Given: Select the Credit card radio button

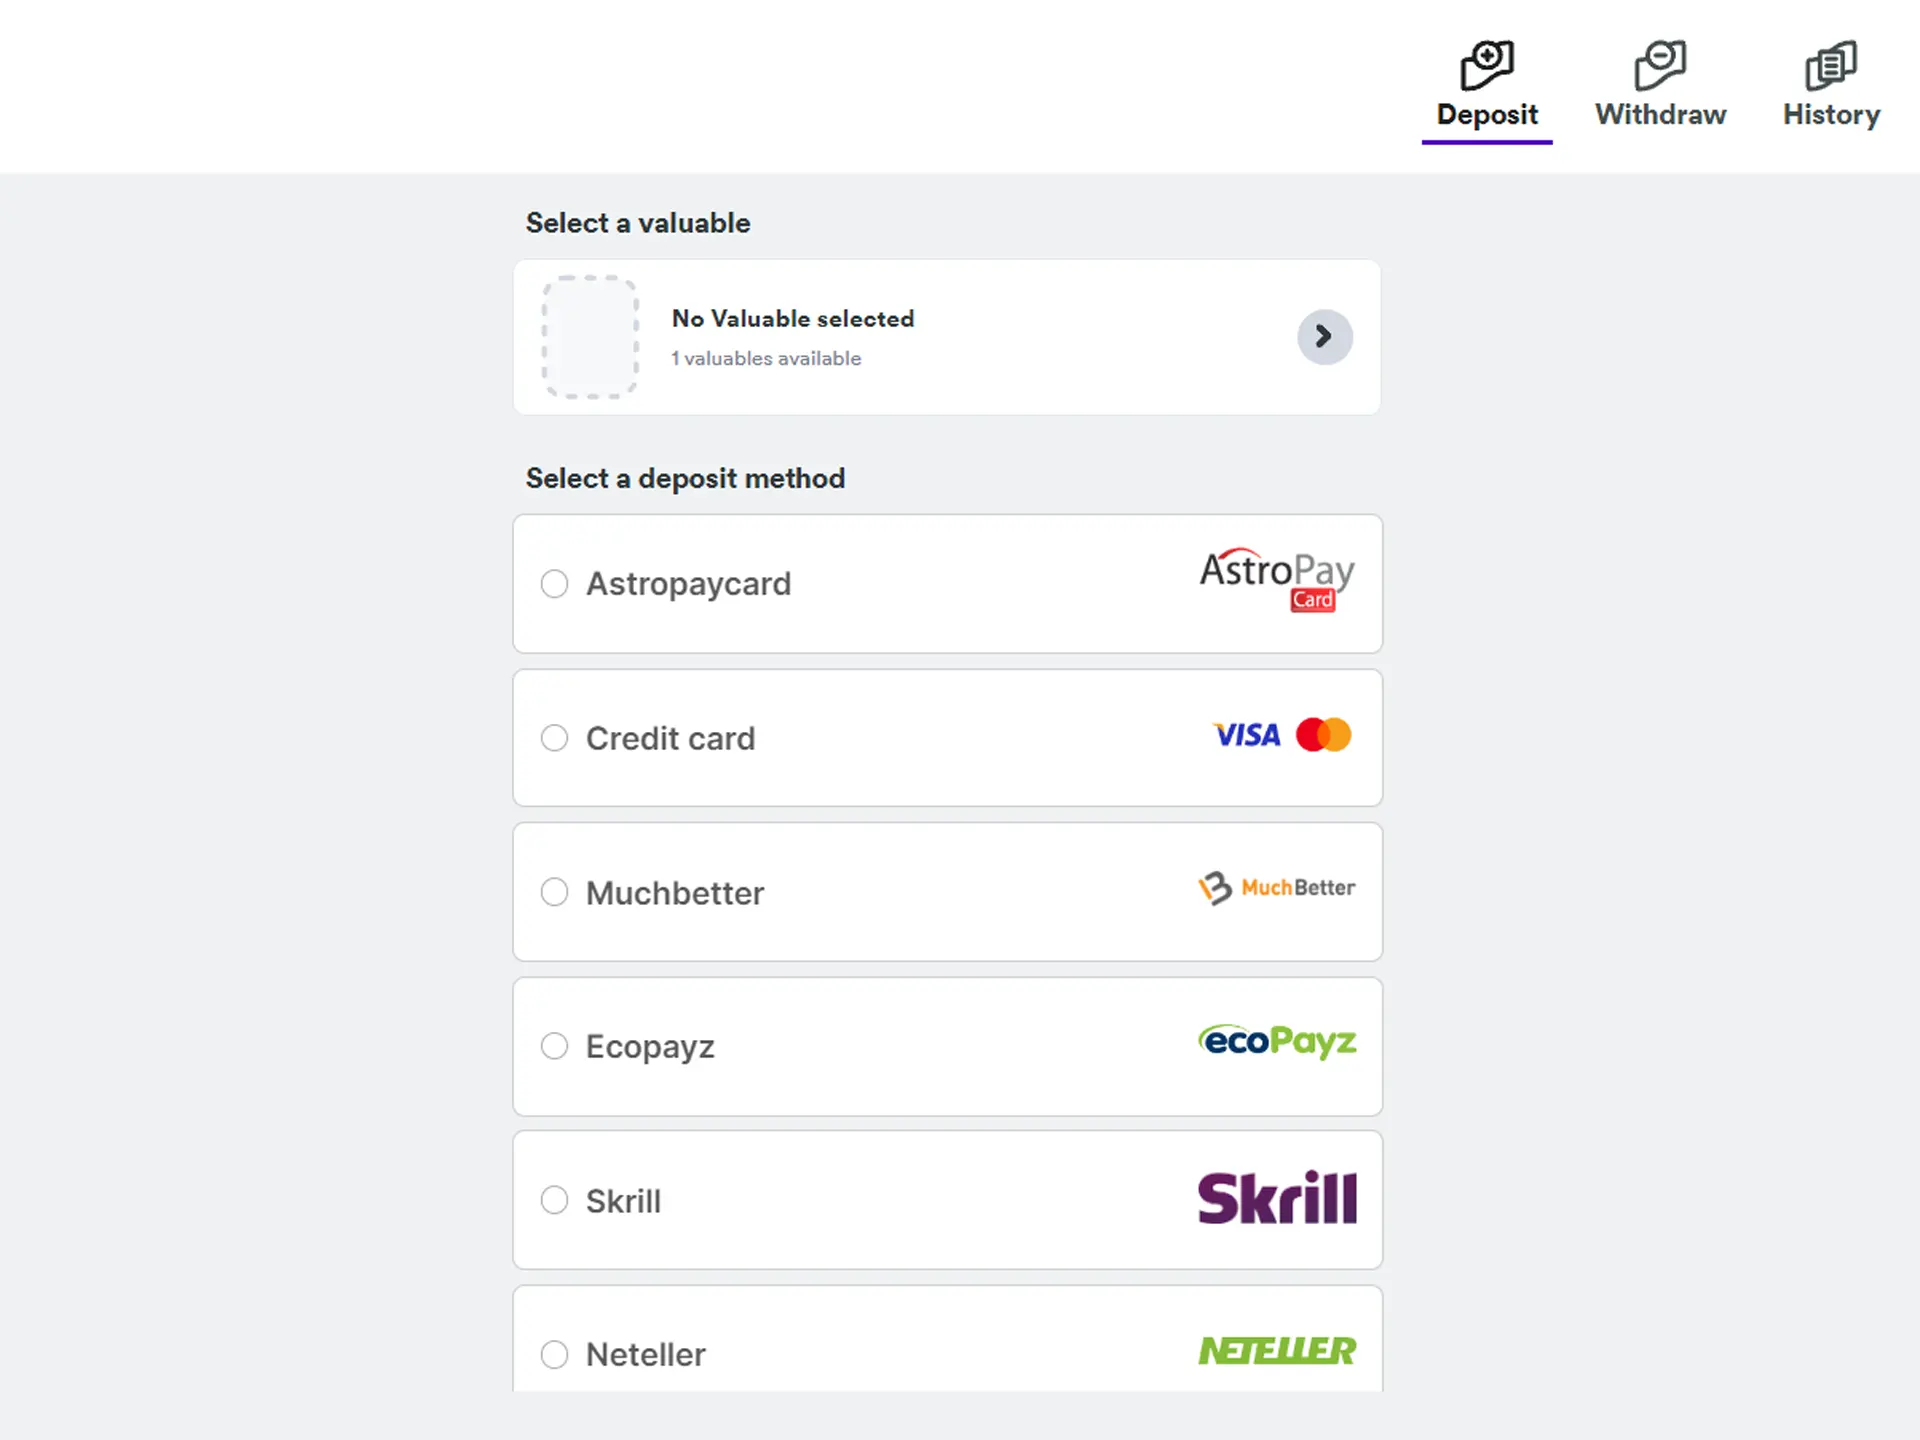Looking at the screenshot, I should (555, 737).
